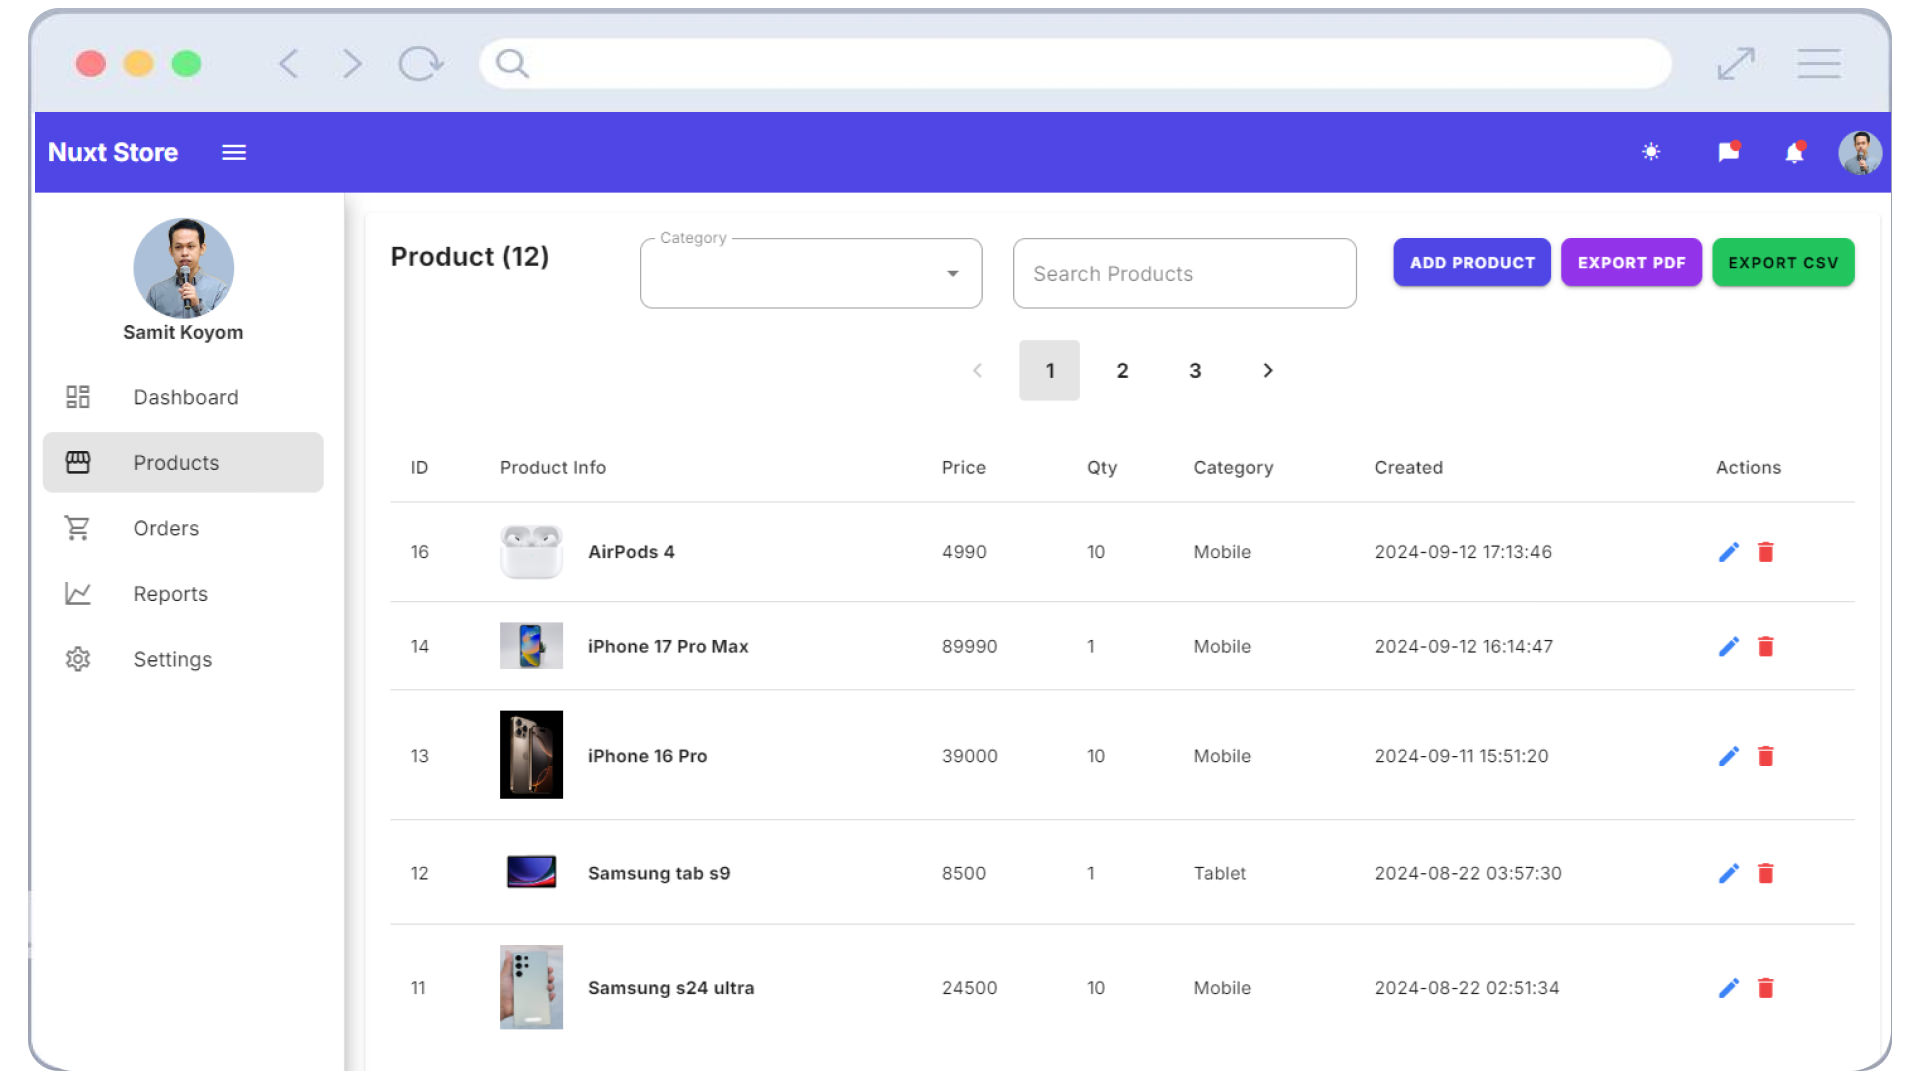This screenshot has height=1080, width=1920.
Task: Click the Created column header
Action: 1408,467
